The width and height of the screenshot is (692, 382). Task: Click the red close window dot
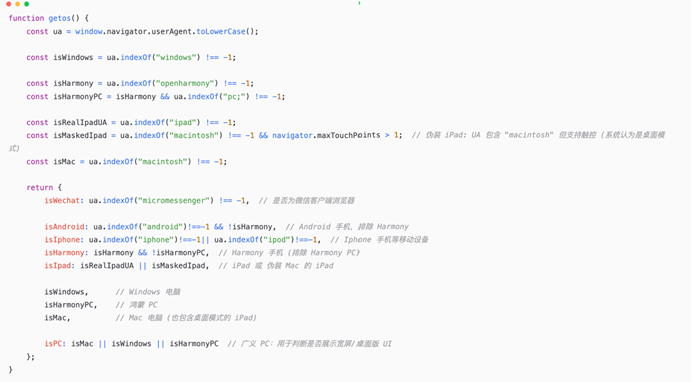click(9, 4)
